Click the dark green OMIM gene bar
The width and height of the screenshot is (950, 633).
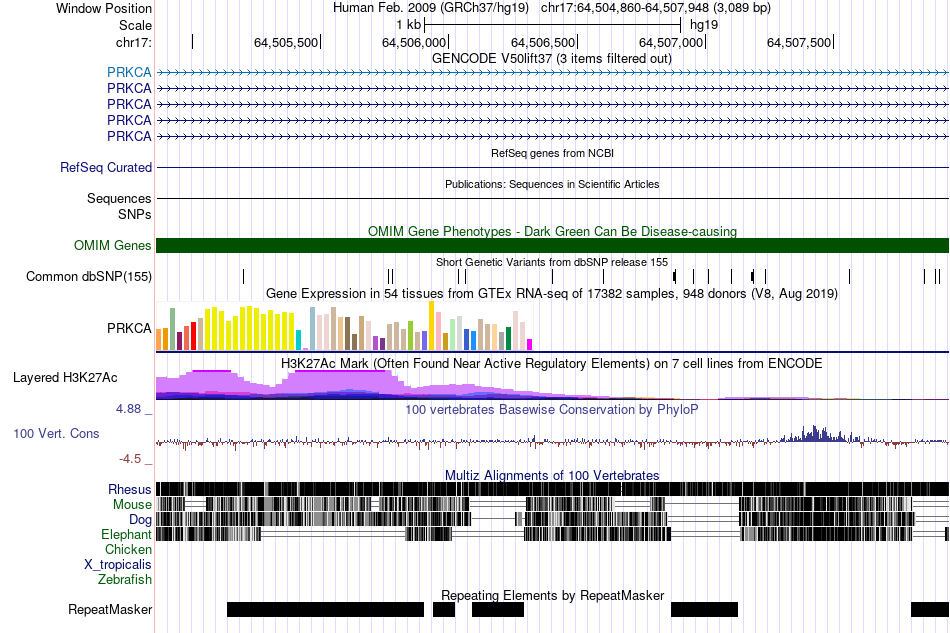(552, 245)
